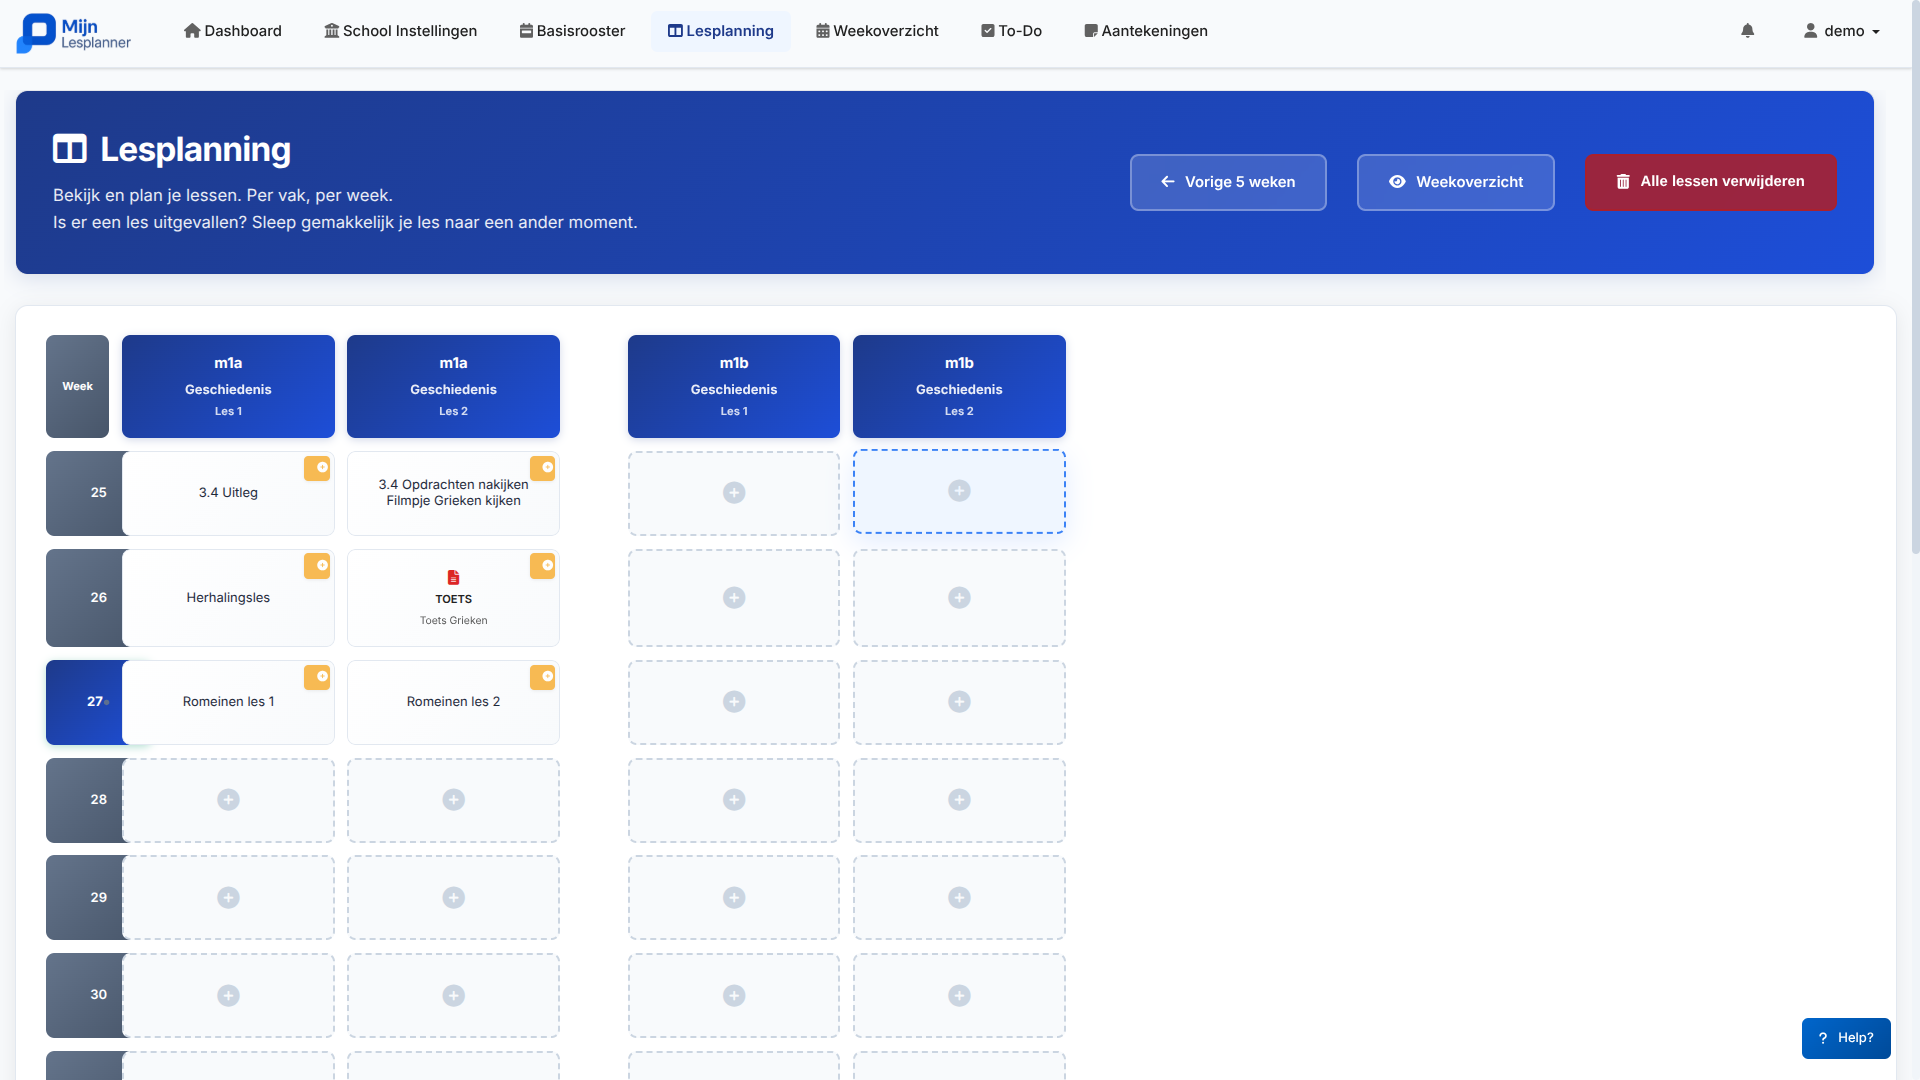Click the notification bell icon
The image size is (1920, 1080).
pos(1747,31)
